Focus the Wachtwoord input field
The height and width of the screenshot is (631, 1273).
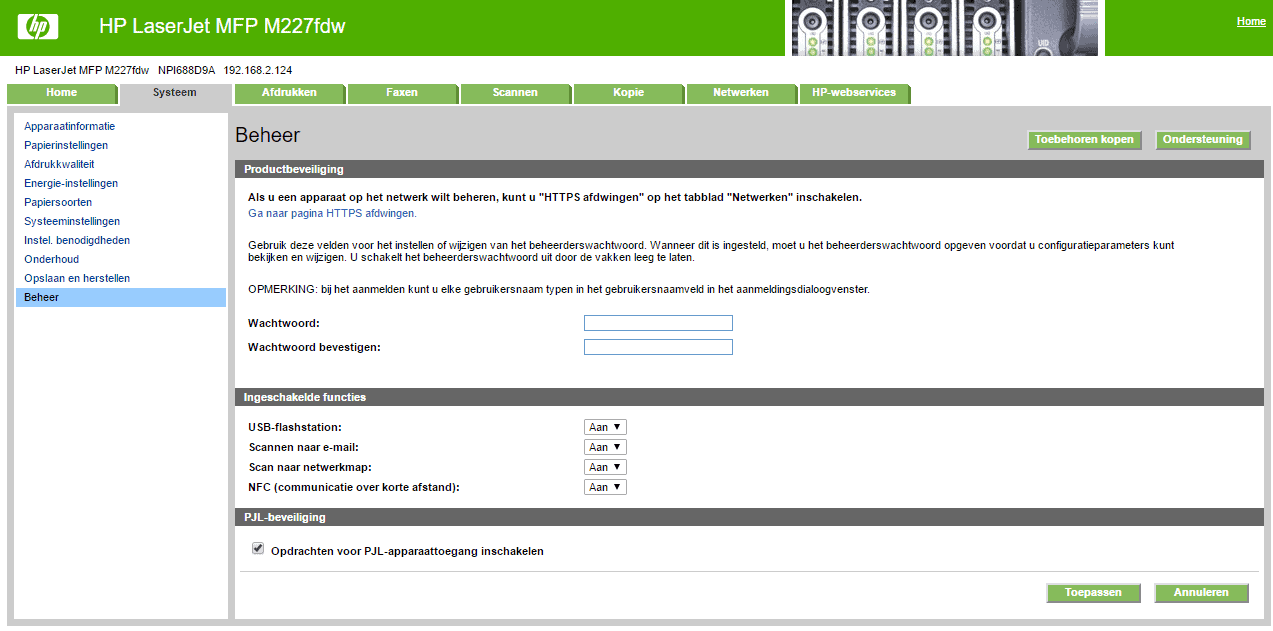pos(658,323)
